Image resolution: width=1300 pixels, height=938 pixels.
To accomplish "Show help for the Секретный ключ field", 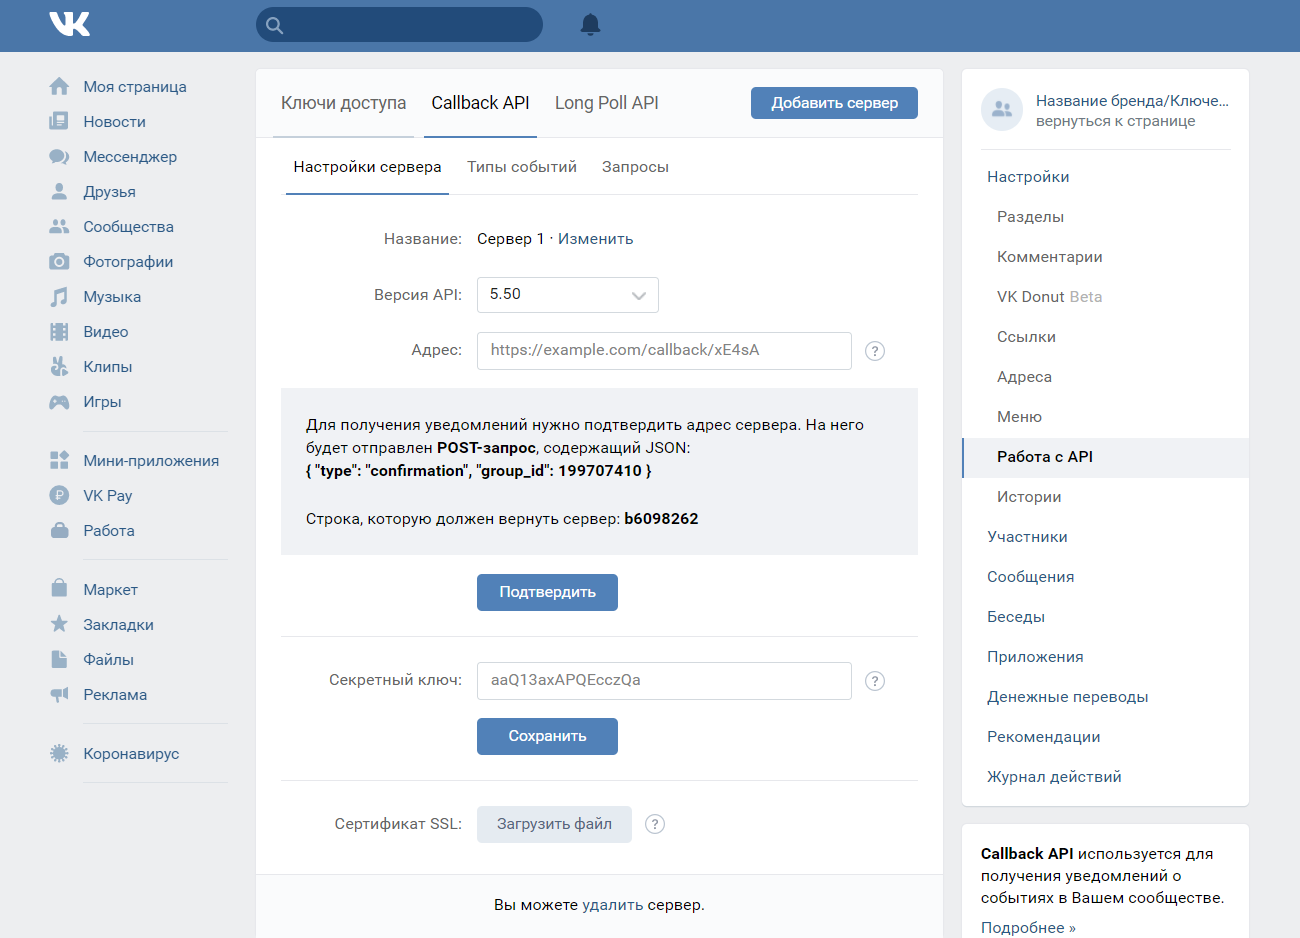I will click(875, 681).
